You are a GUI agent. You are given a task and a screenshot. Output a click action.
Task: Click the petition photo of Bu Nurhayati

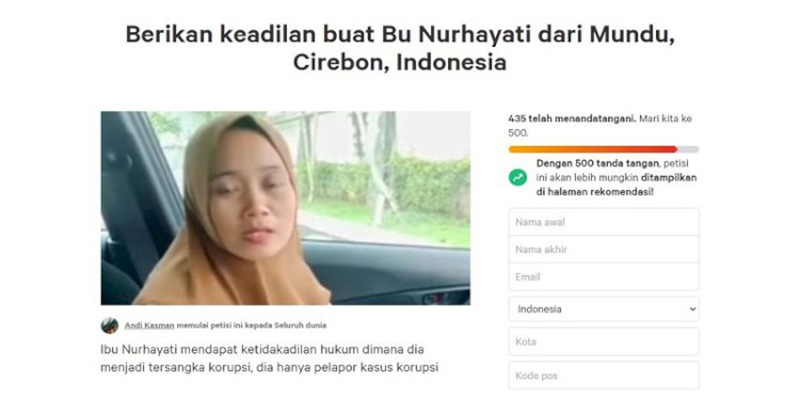285,208
